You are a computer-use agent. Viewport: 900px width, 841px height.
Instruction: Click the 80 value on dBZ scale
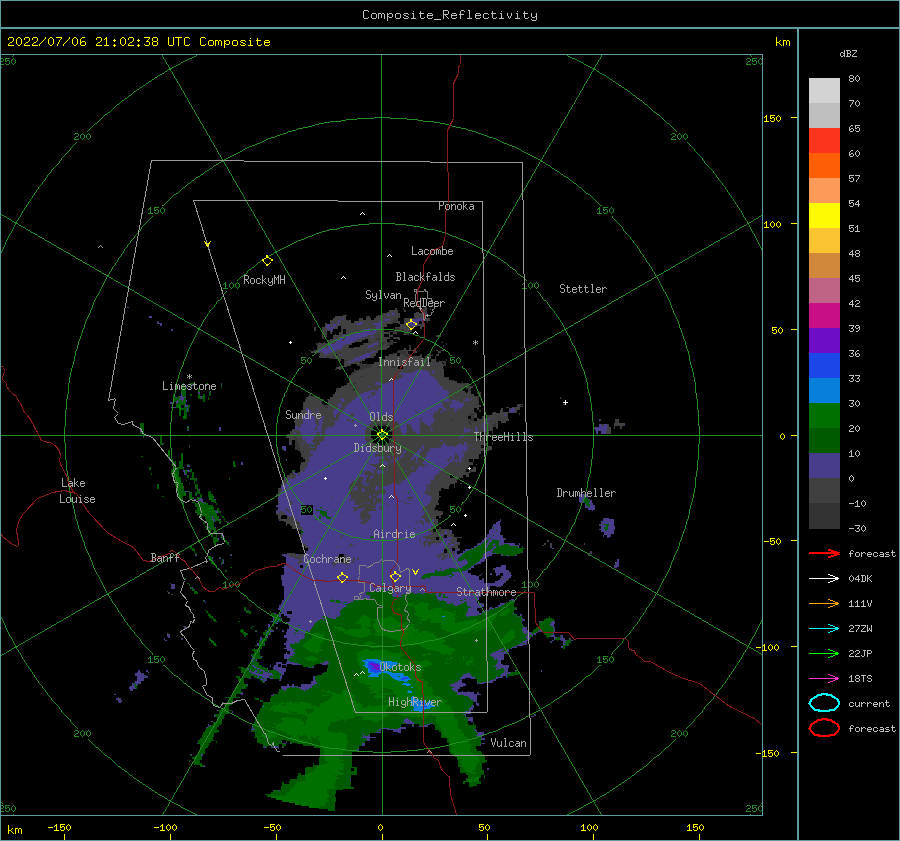tap(854, 79)
